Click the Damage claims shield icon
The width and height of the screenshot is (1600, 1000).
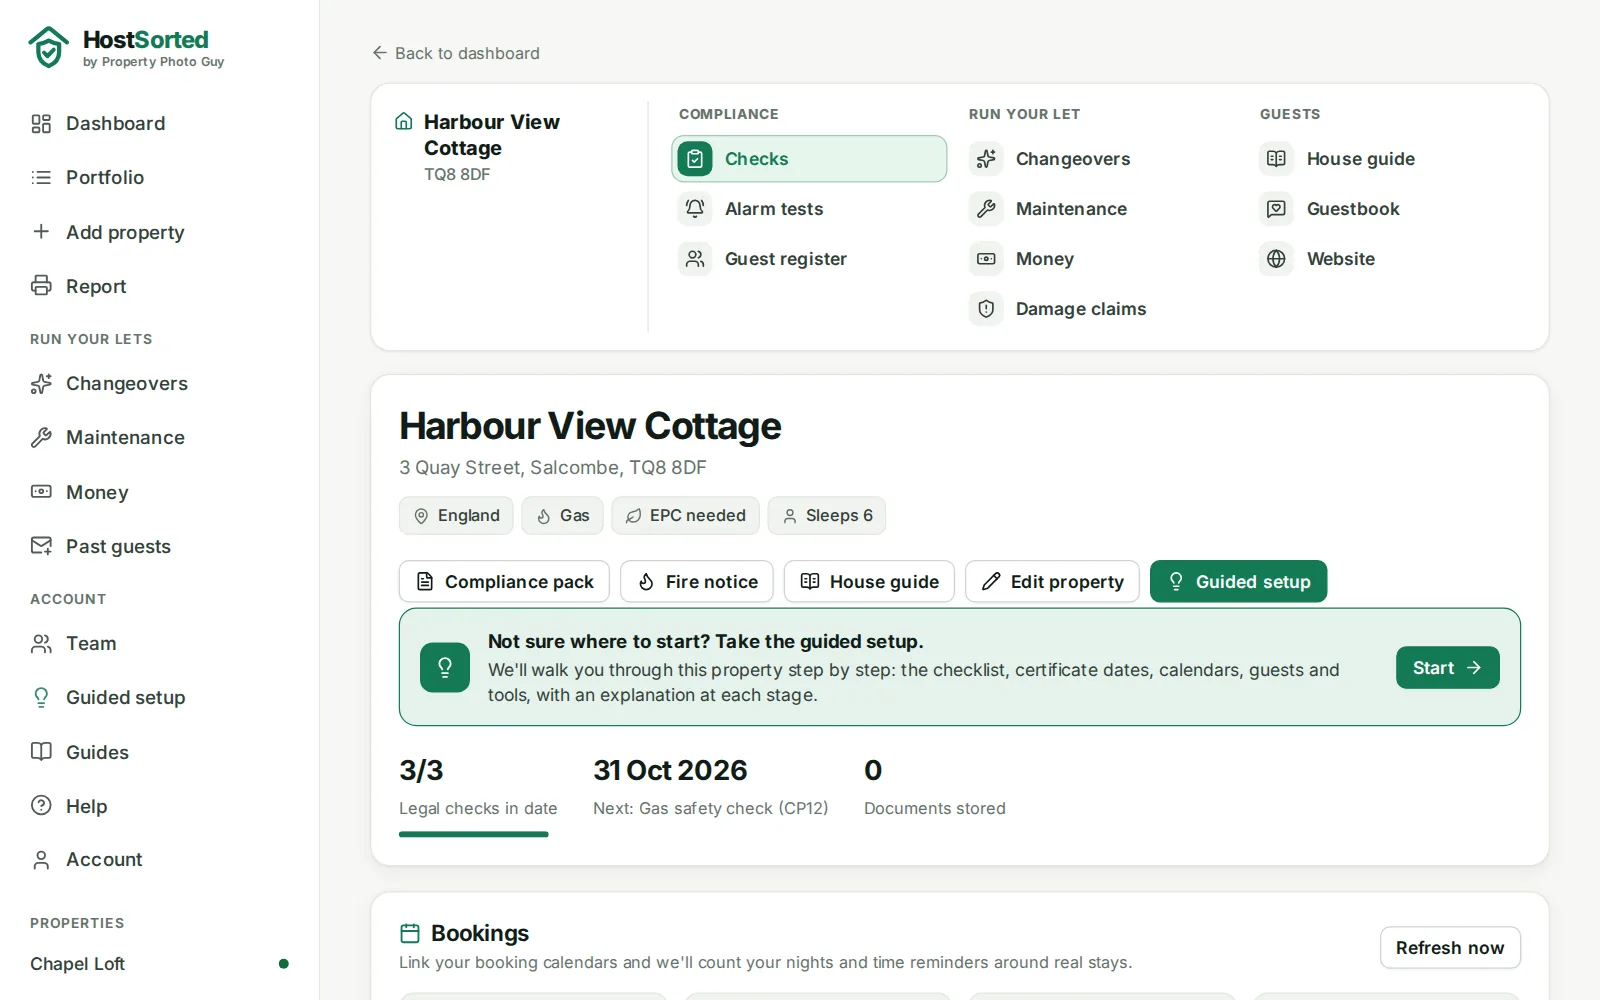pyautogui.click(x=986, y=308)
